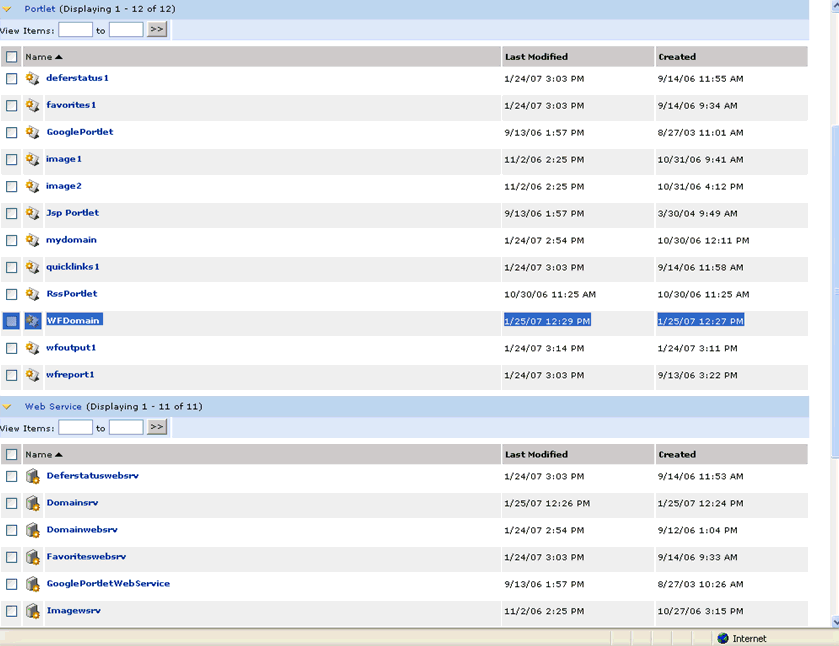Image resolution: width=839 pixels, height=646 pixels.
Task: Collapse the Portlet section arrow
Action: point(8,9)
